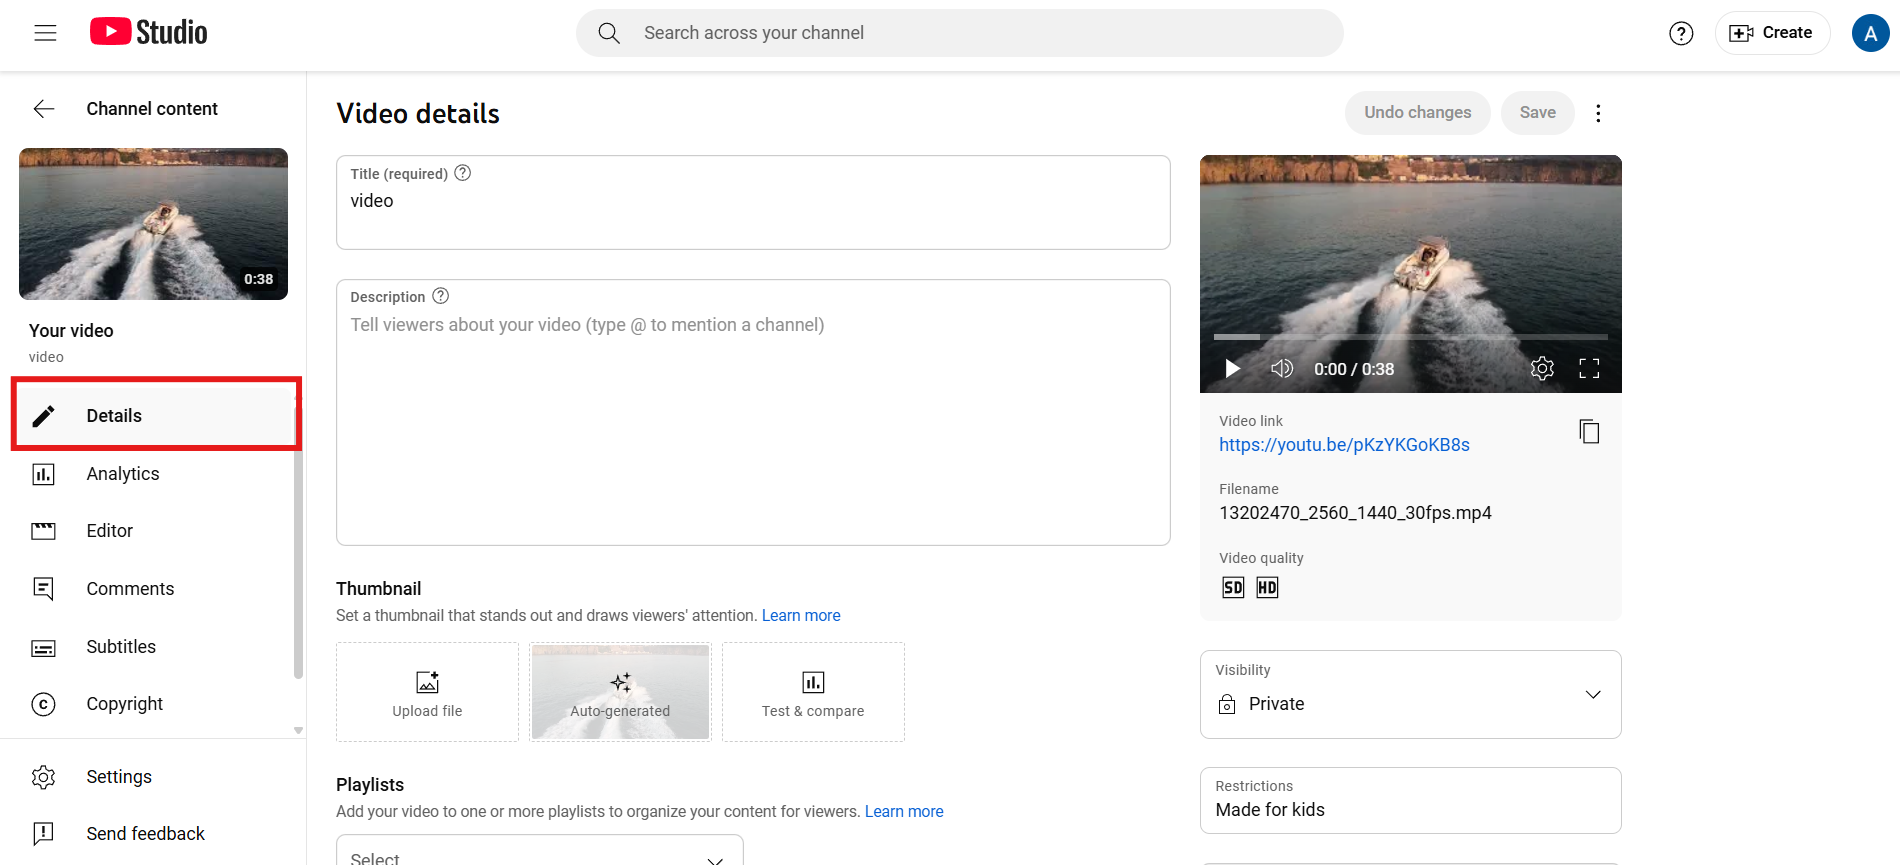Open the playlists Select dropdown

coord(539,852)
